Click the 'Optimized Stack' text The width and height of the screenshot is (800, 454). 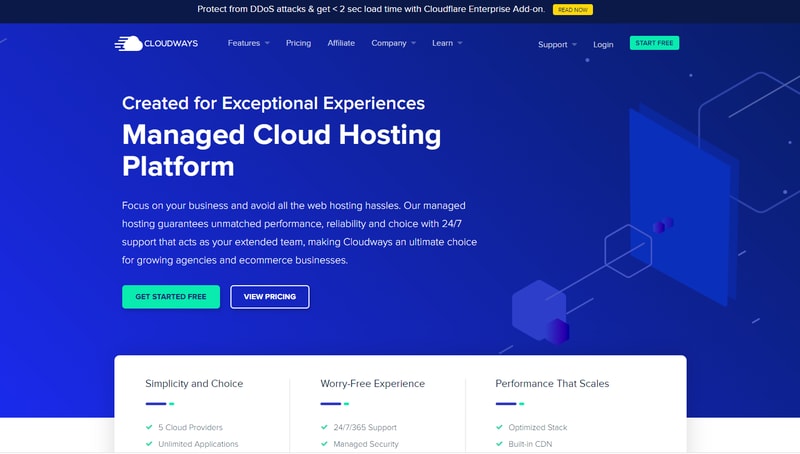[x=538, y=427]
